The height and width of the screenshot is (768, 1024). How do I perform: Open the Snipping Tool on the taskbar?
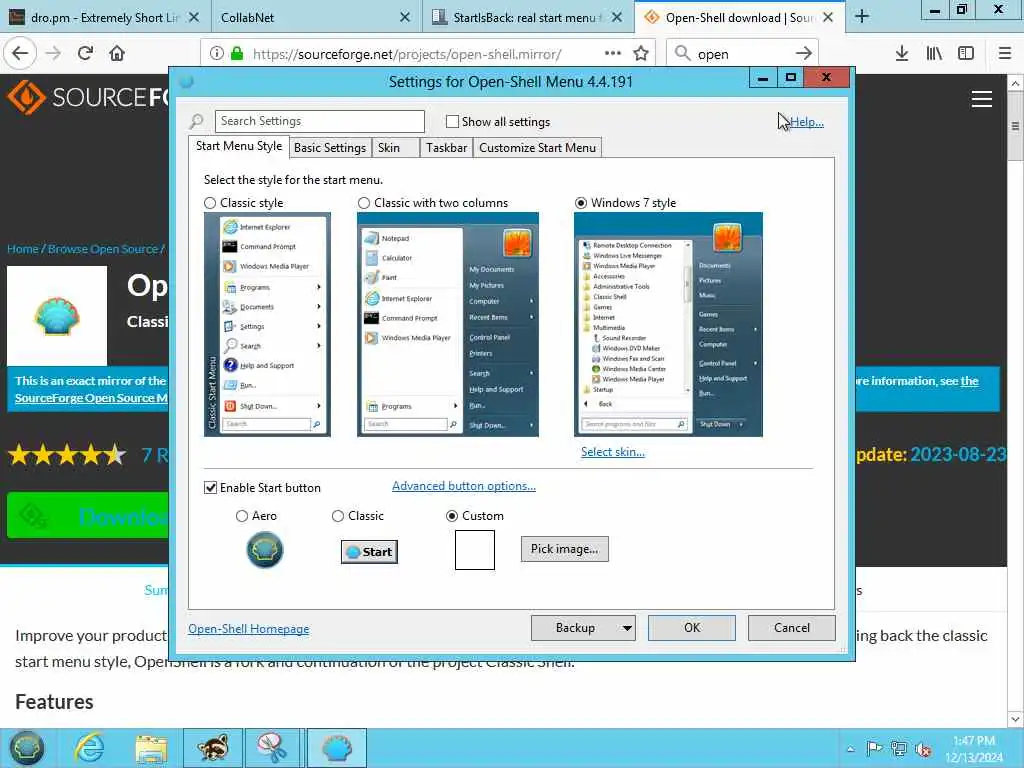[x=272, y=748]
